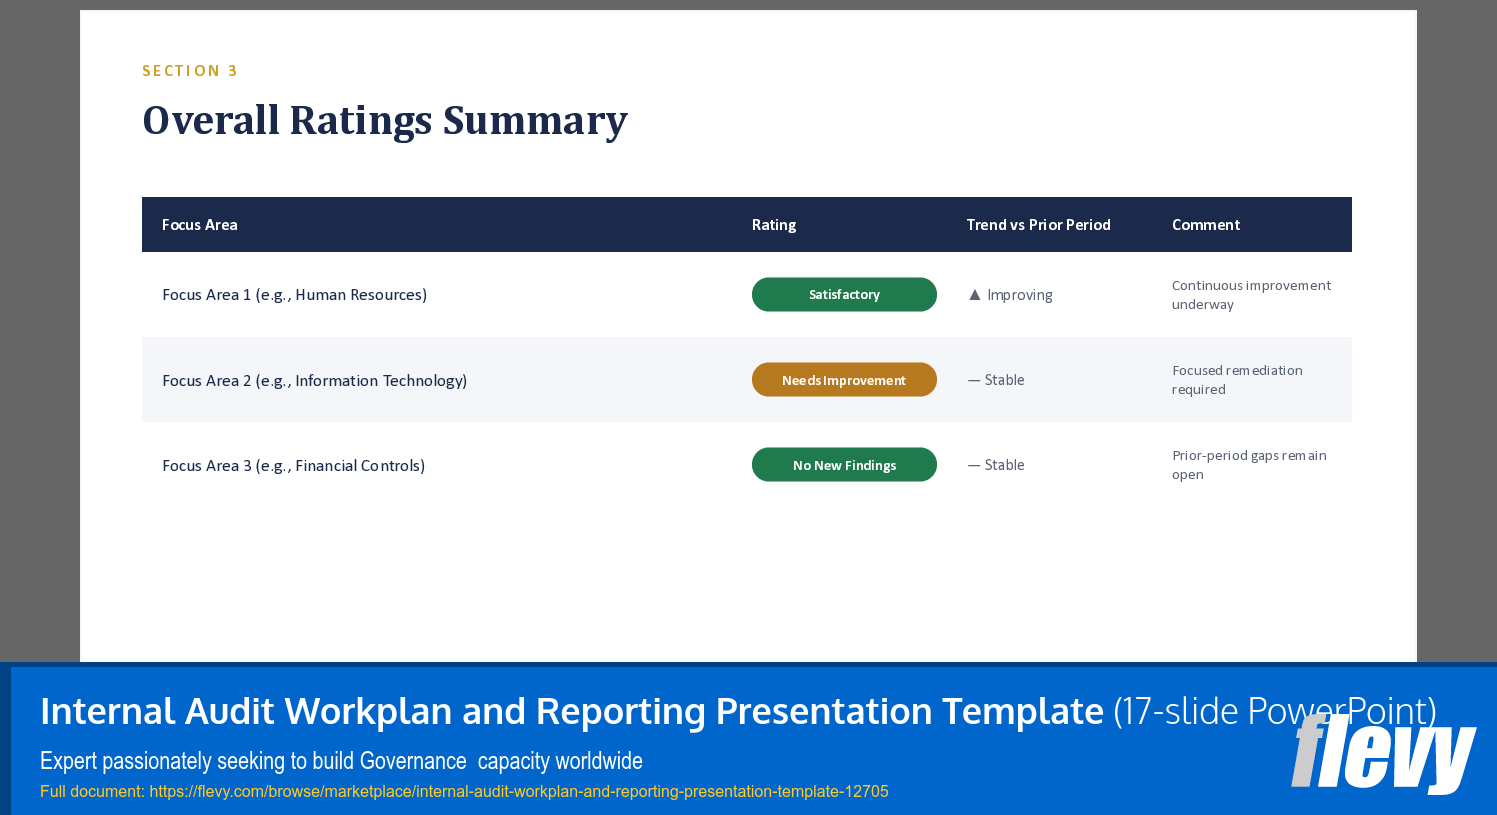Select 'Focus Area 3 (e.g., Financial Controls)' cell

point(294,466)
